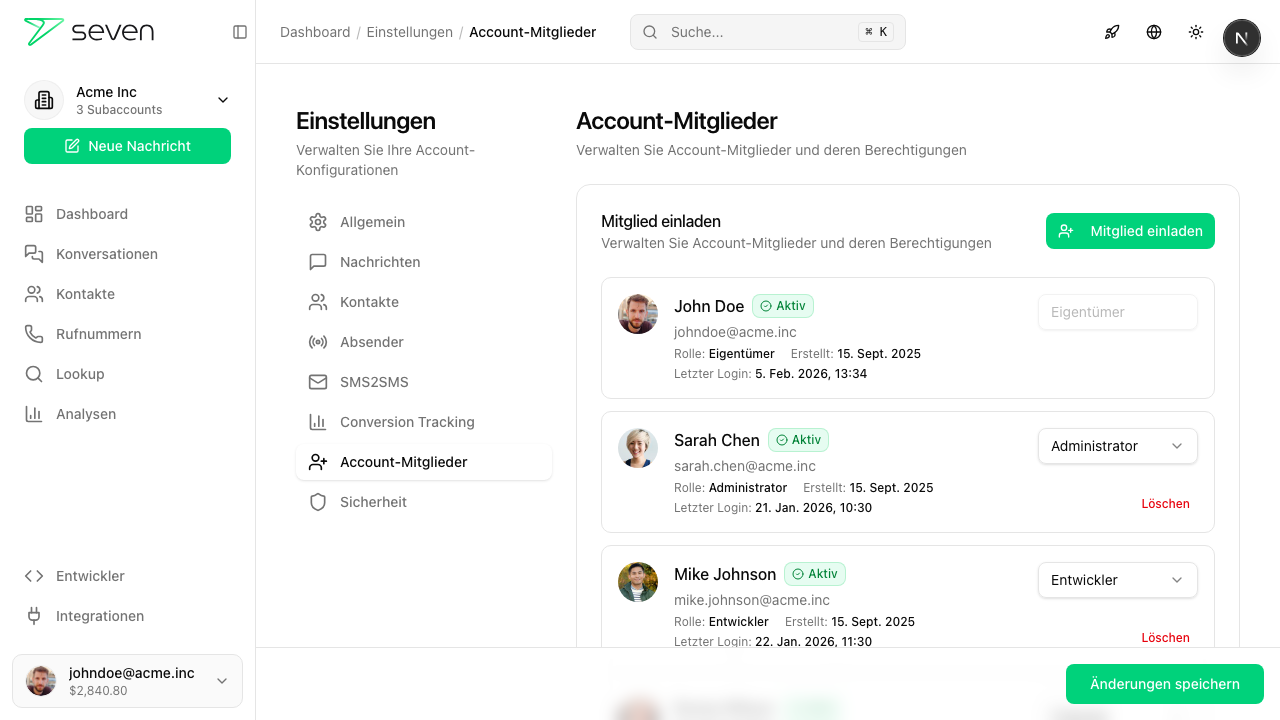Click the Rufnummern phone icon in sidebar
1280x720 pixels.
[x=33, y=334]
